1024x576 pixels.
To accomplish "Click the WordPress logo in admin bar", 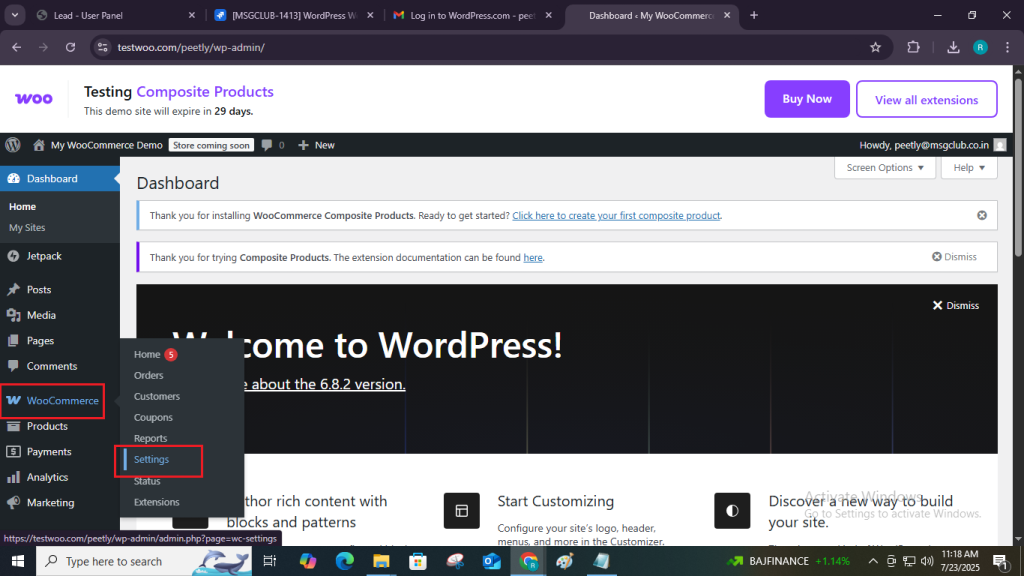I will click(x=13, y=145).
